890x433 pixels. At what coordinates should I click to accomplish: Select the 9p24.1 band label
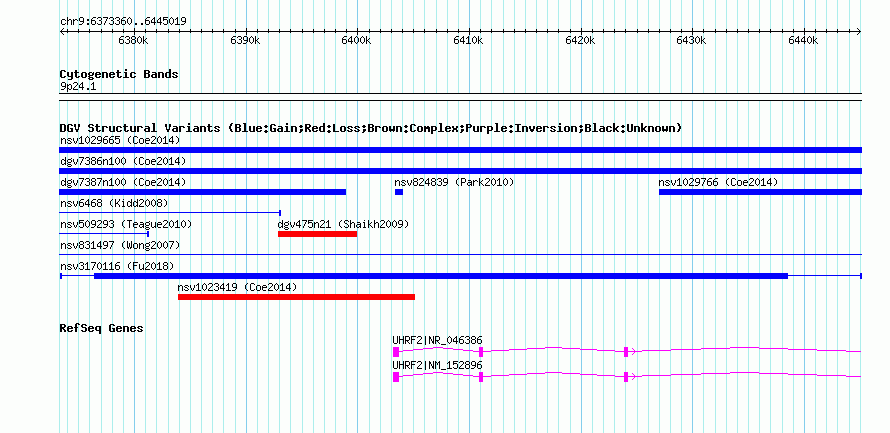(x=77, y=87)
